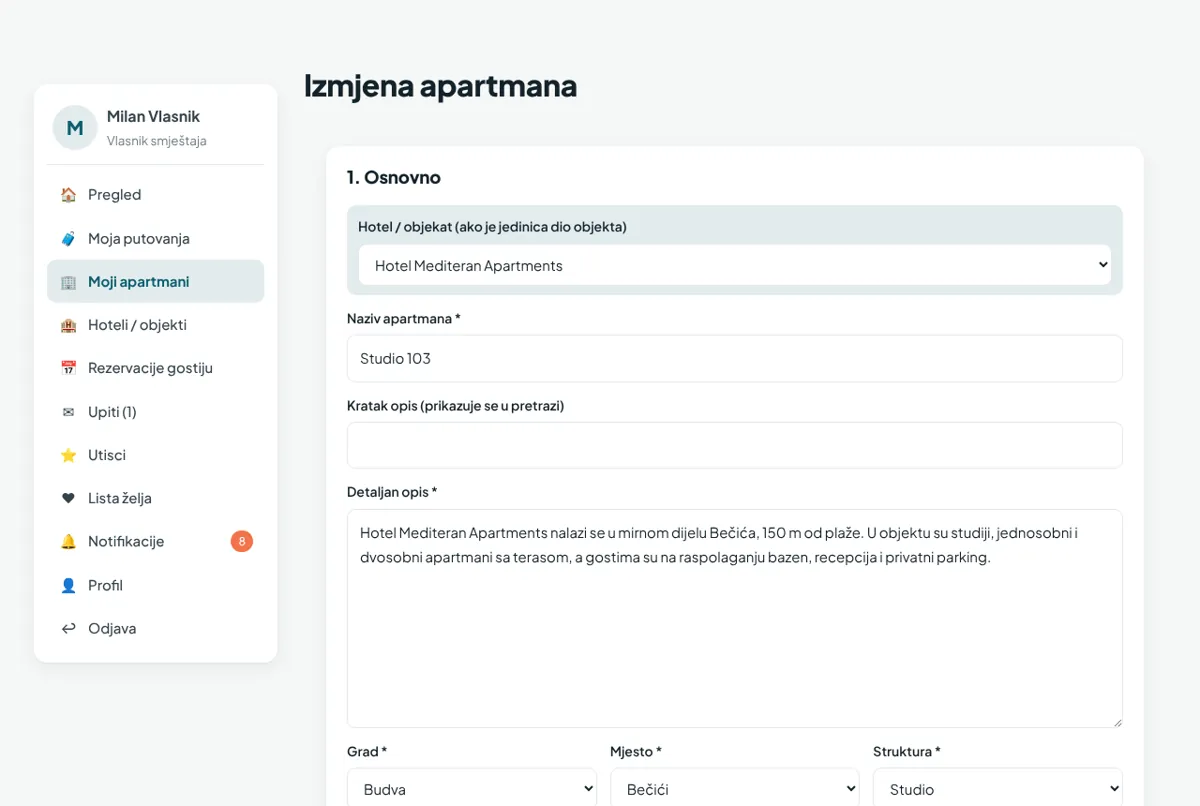Click the bell icon beside Notifikacije
The image size is (1200, 806).
68,541
